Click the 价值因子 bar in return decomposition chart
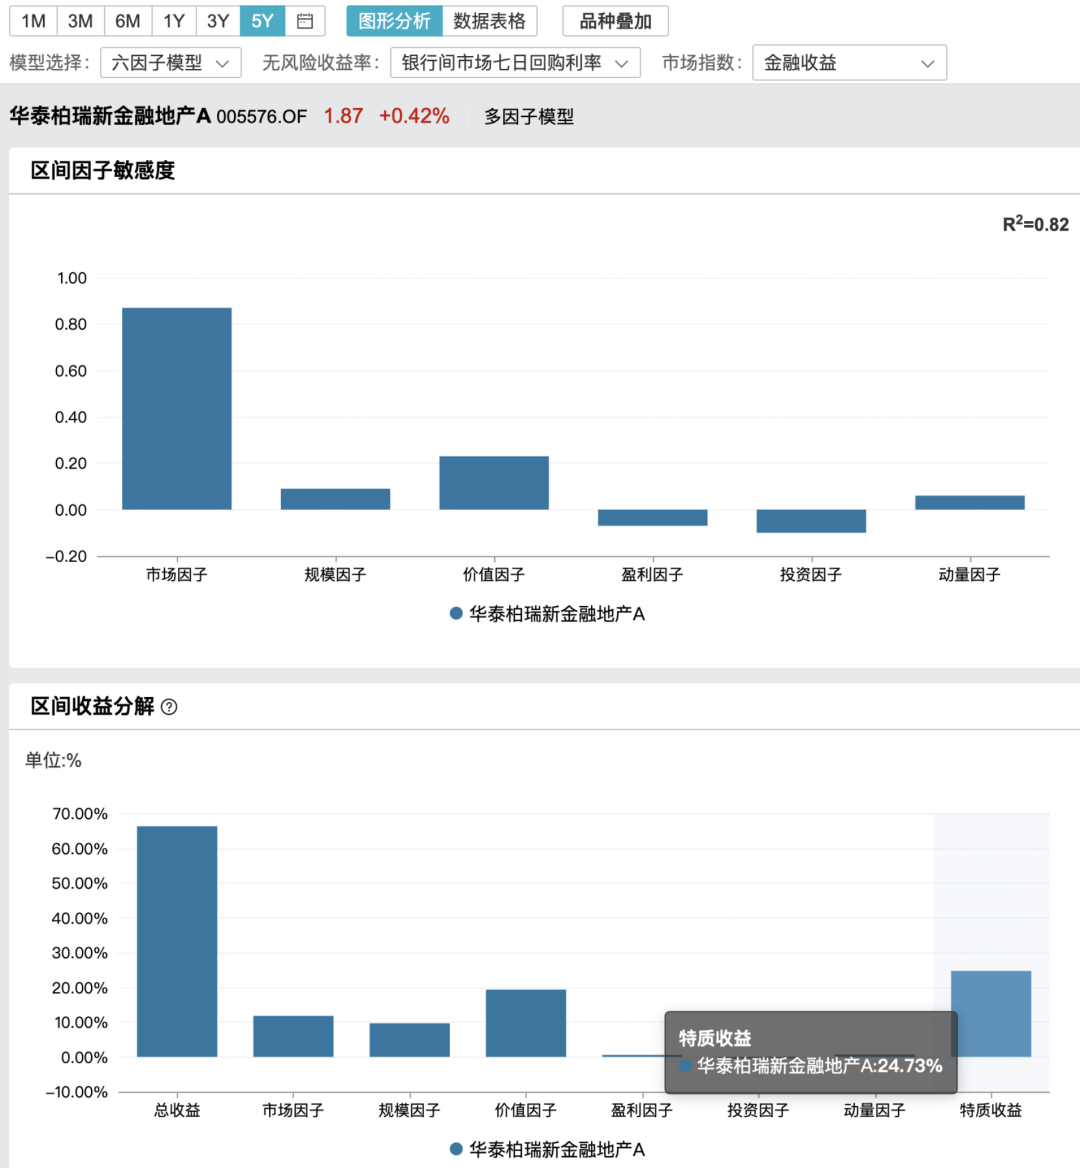The image size is (1080, 1168). click(x=526, y=1023)
